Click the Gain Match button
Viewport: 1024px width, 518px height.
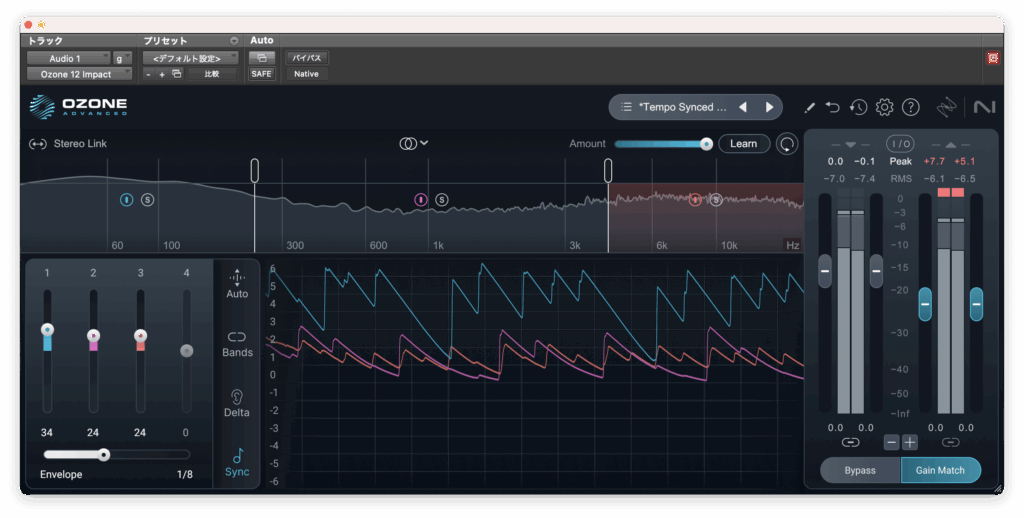tap(940, 470)
